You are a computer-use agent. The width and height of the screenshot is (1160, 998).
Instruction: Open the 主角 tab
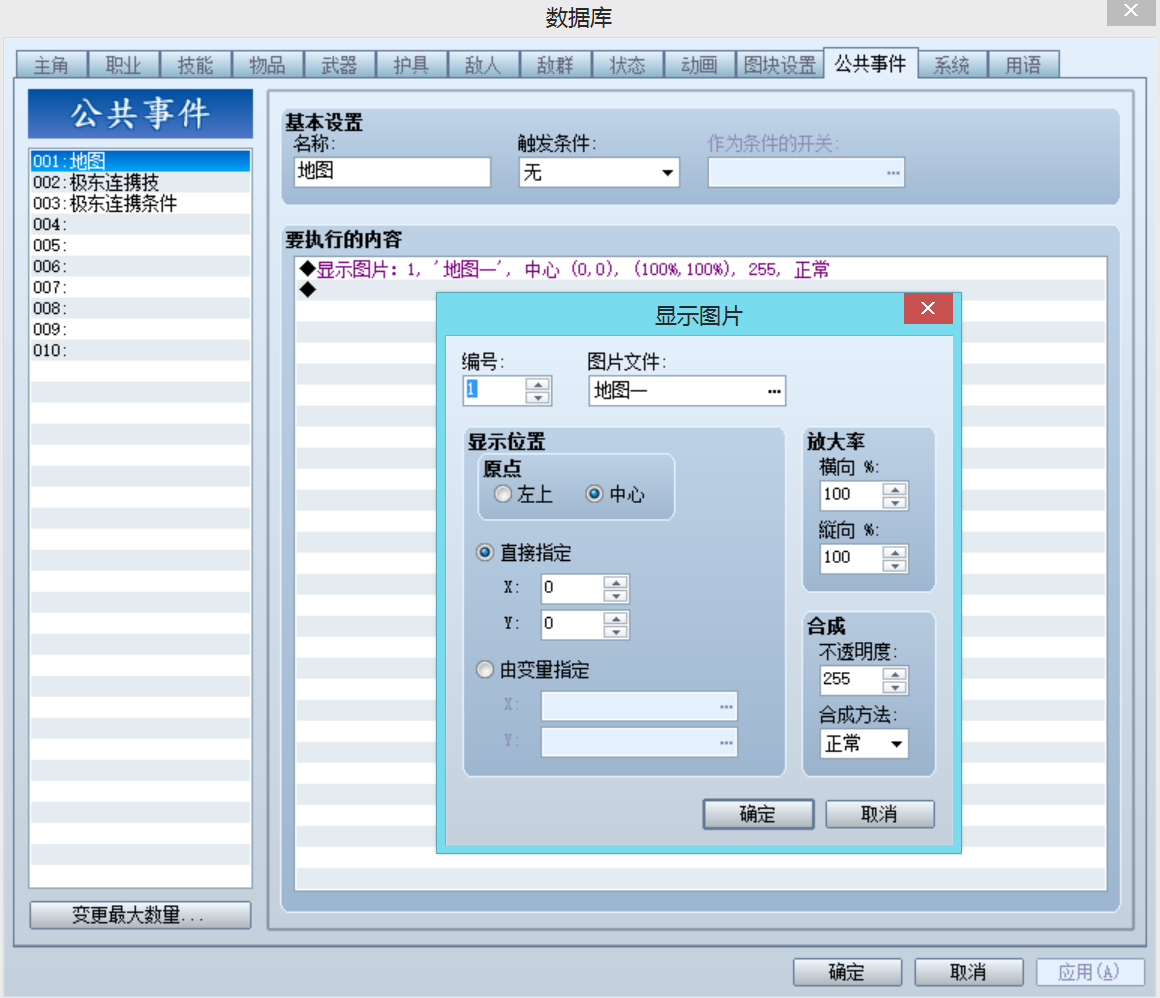[52, 65]
